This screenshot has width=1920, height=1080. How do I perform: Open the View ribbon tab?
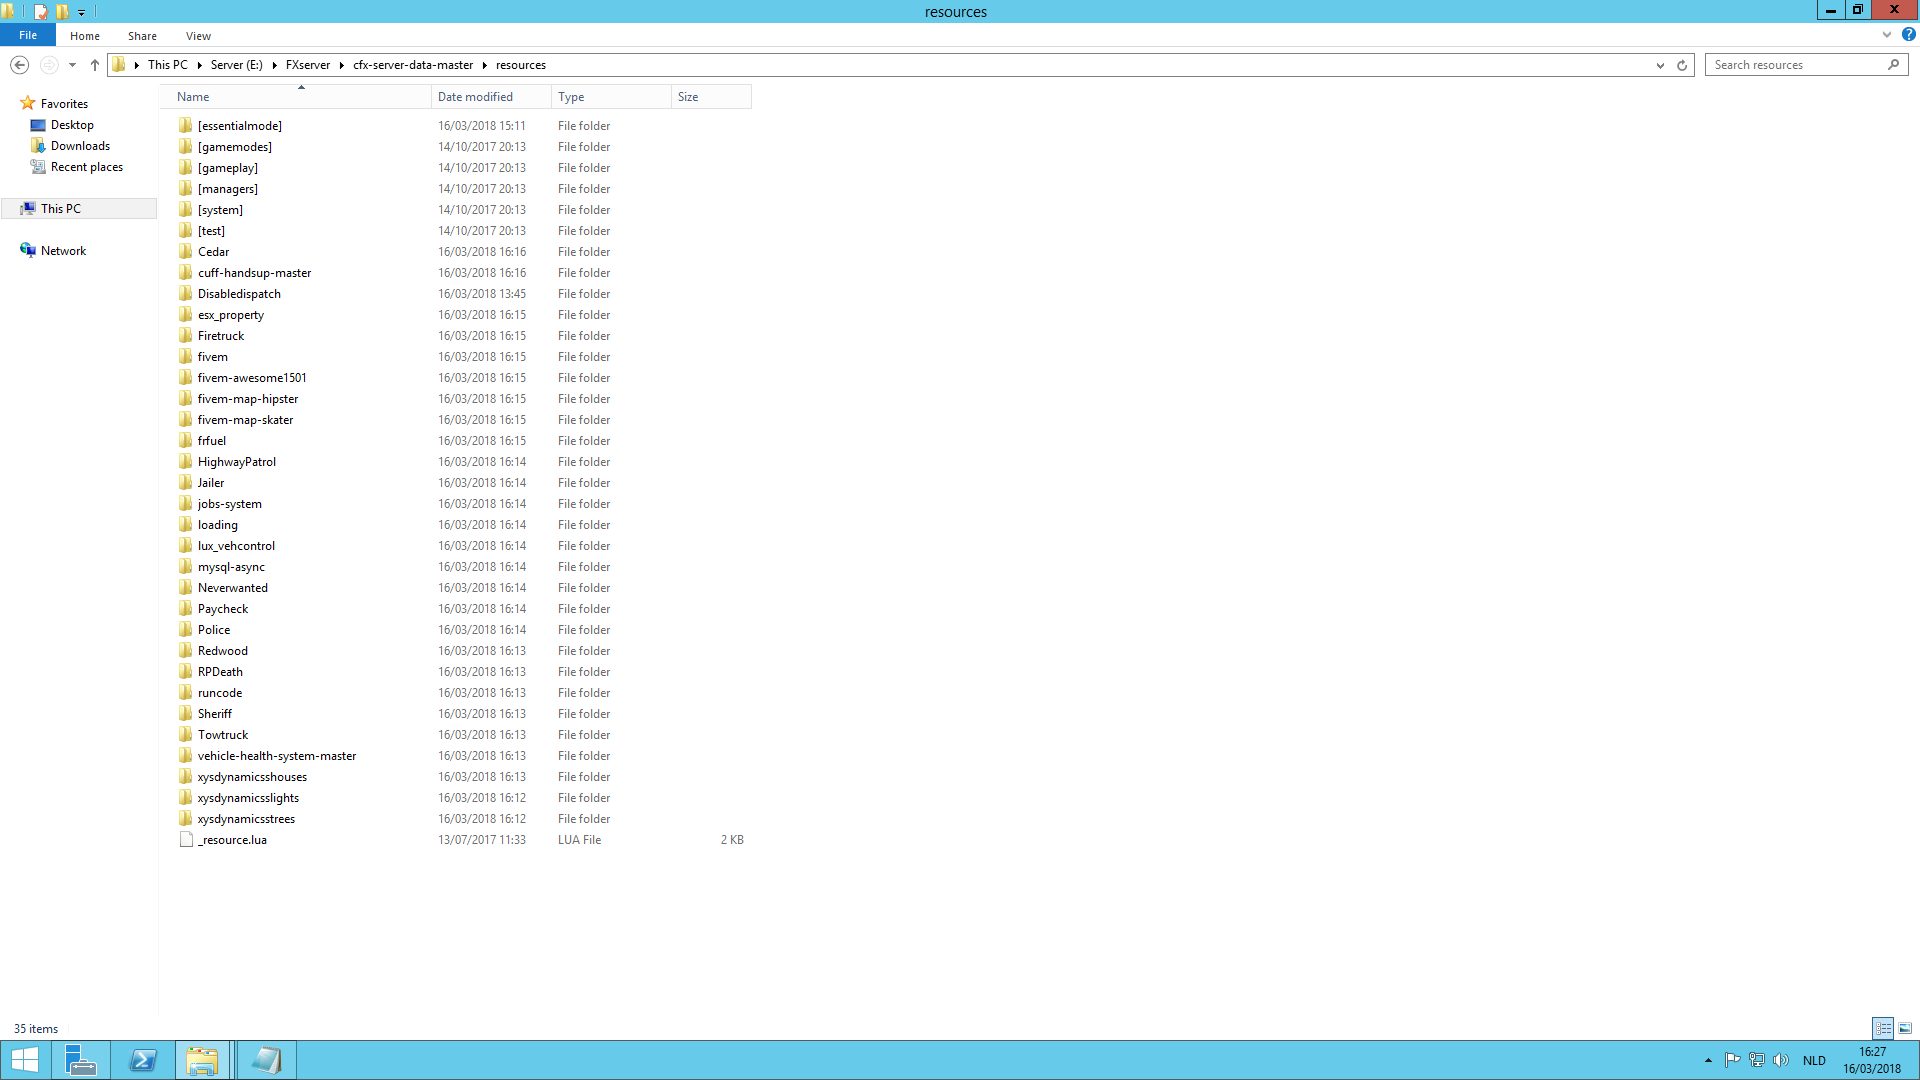(x=198, y=35)
